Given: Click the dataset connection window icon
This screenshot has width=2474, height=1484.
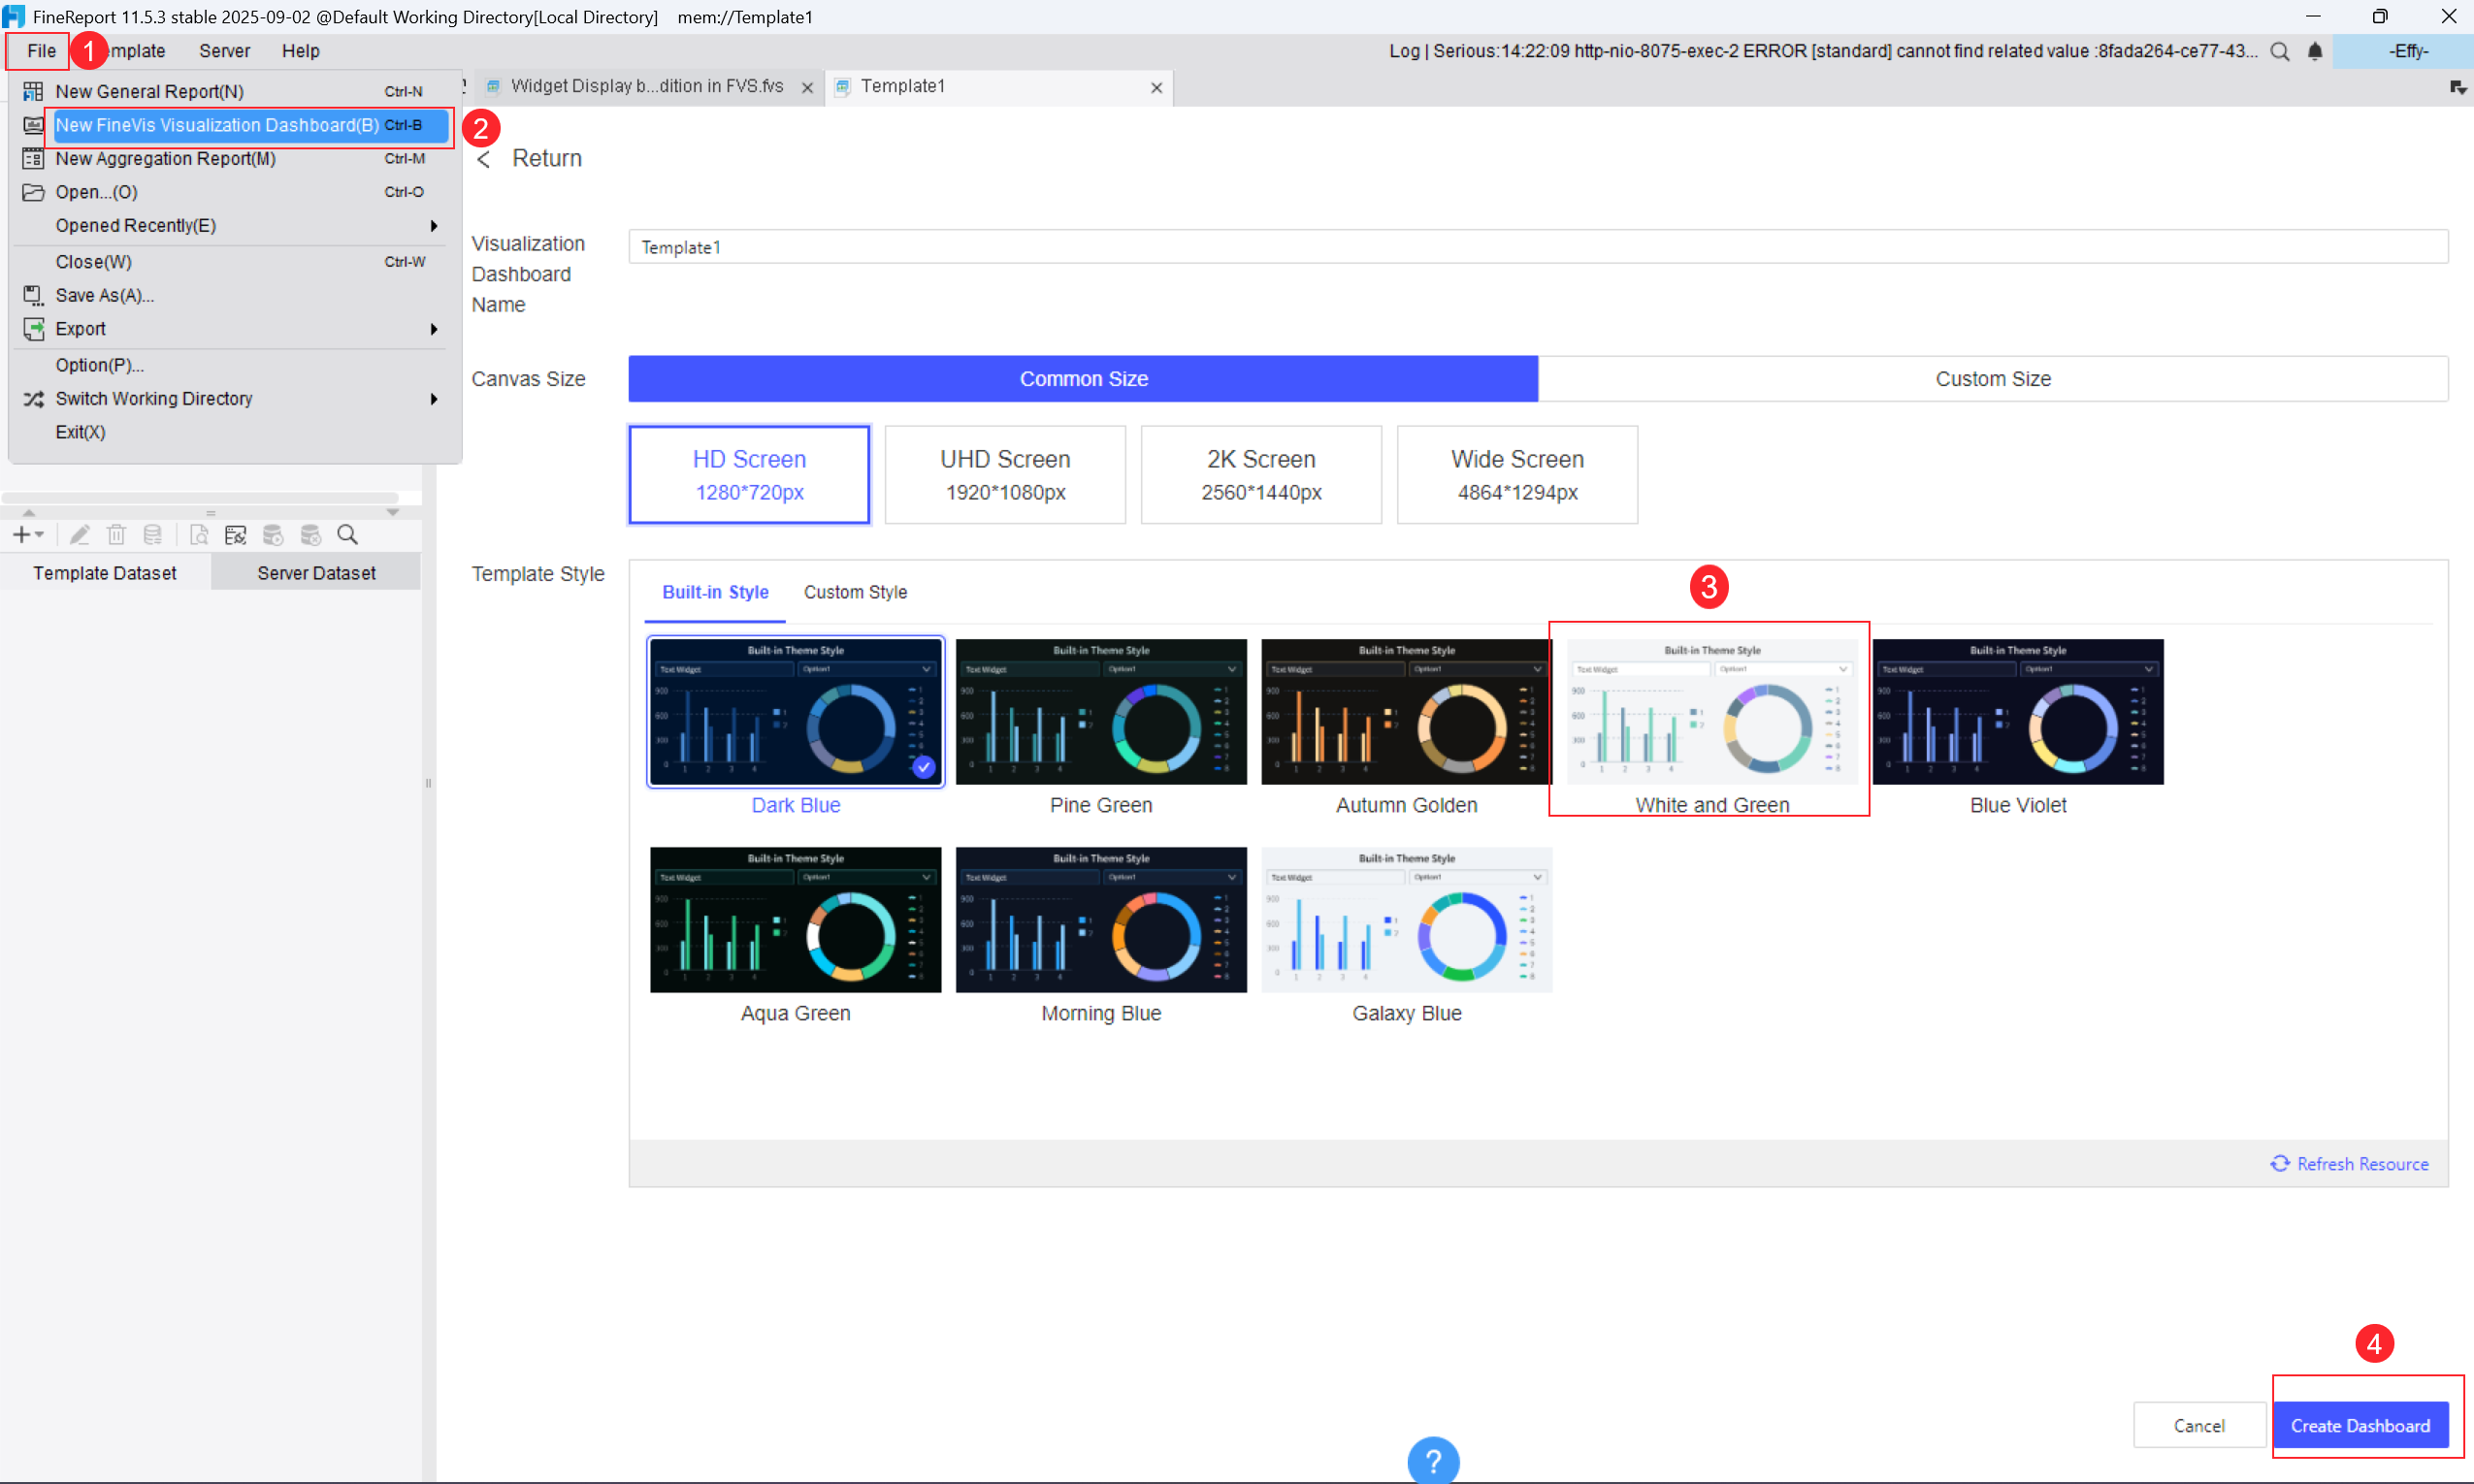Looking at the screenshot, I should (x=235, y=535).
